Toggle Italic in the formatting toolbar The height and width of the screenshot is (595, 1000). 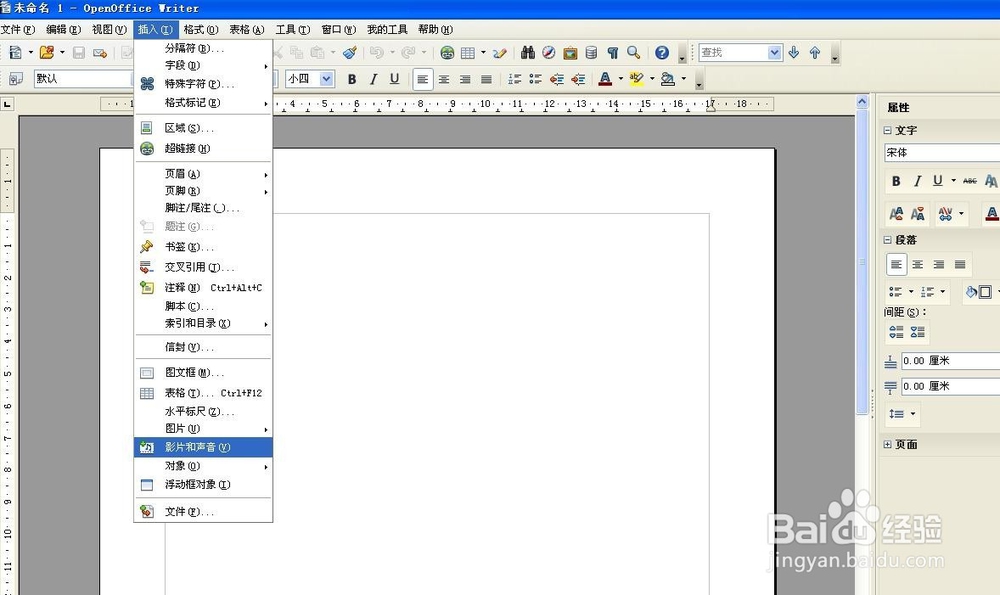[x=373, y=79]
